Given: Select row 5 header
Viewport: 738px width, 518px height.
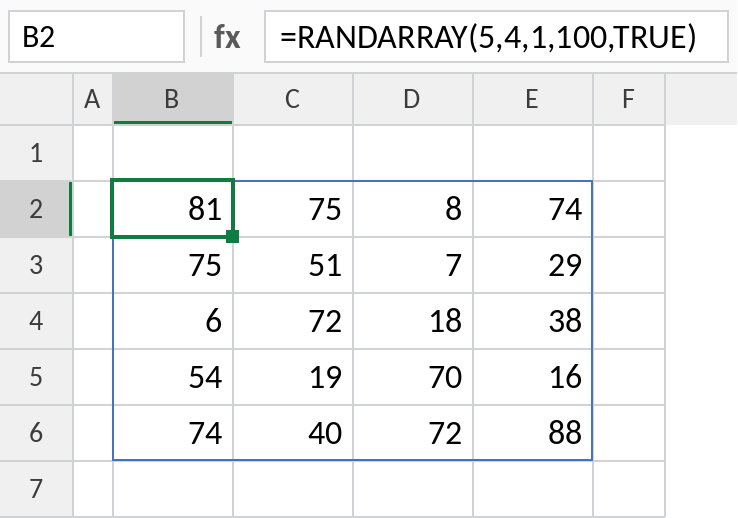Looking at the screenshot, I should click(x=36, y=377).
